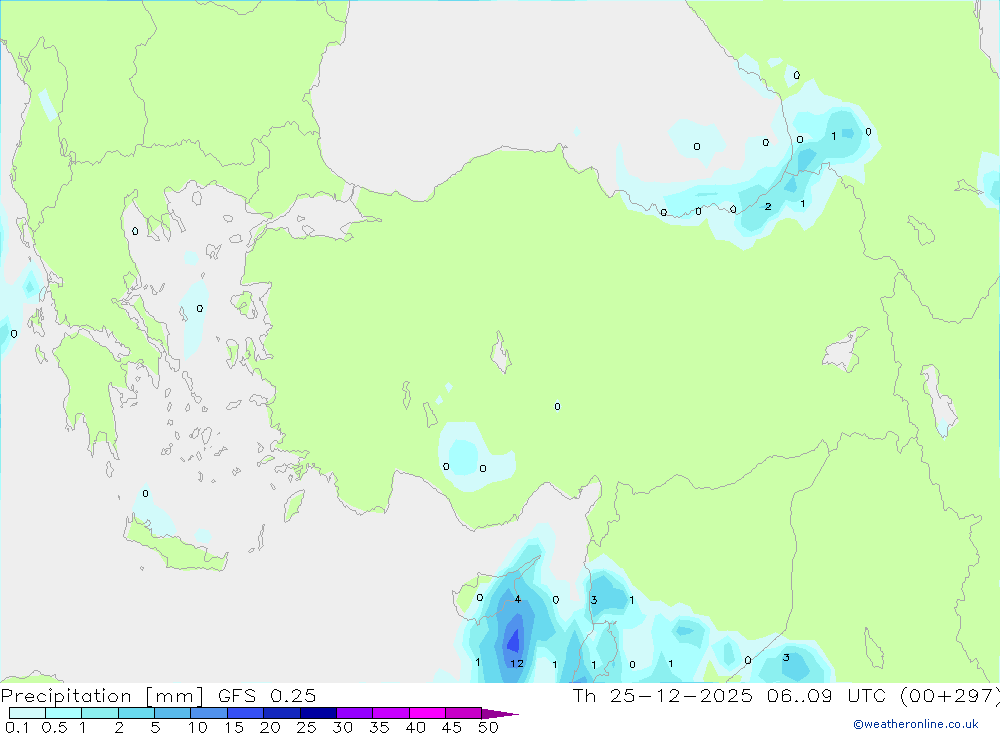1000x733 pixels.
Task: Click the 'Th 25-12-2025' date label
Action: [x=663, y=695]
